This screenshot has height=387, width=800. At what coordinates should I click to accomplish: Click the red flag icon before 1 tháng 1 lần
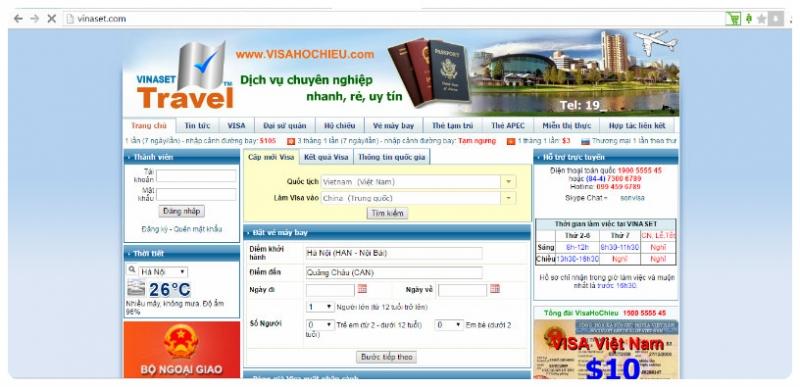511,141
